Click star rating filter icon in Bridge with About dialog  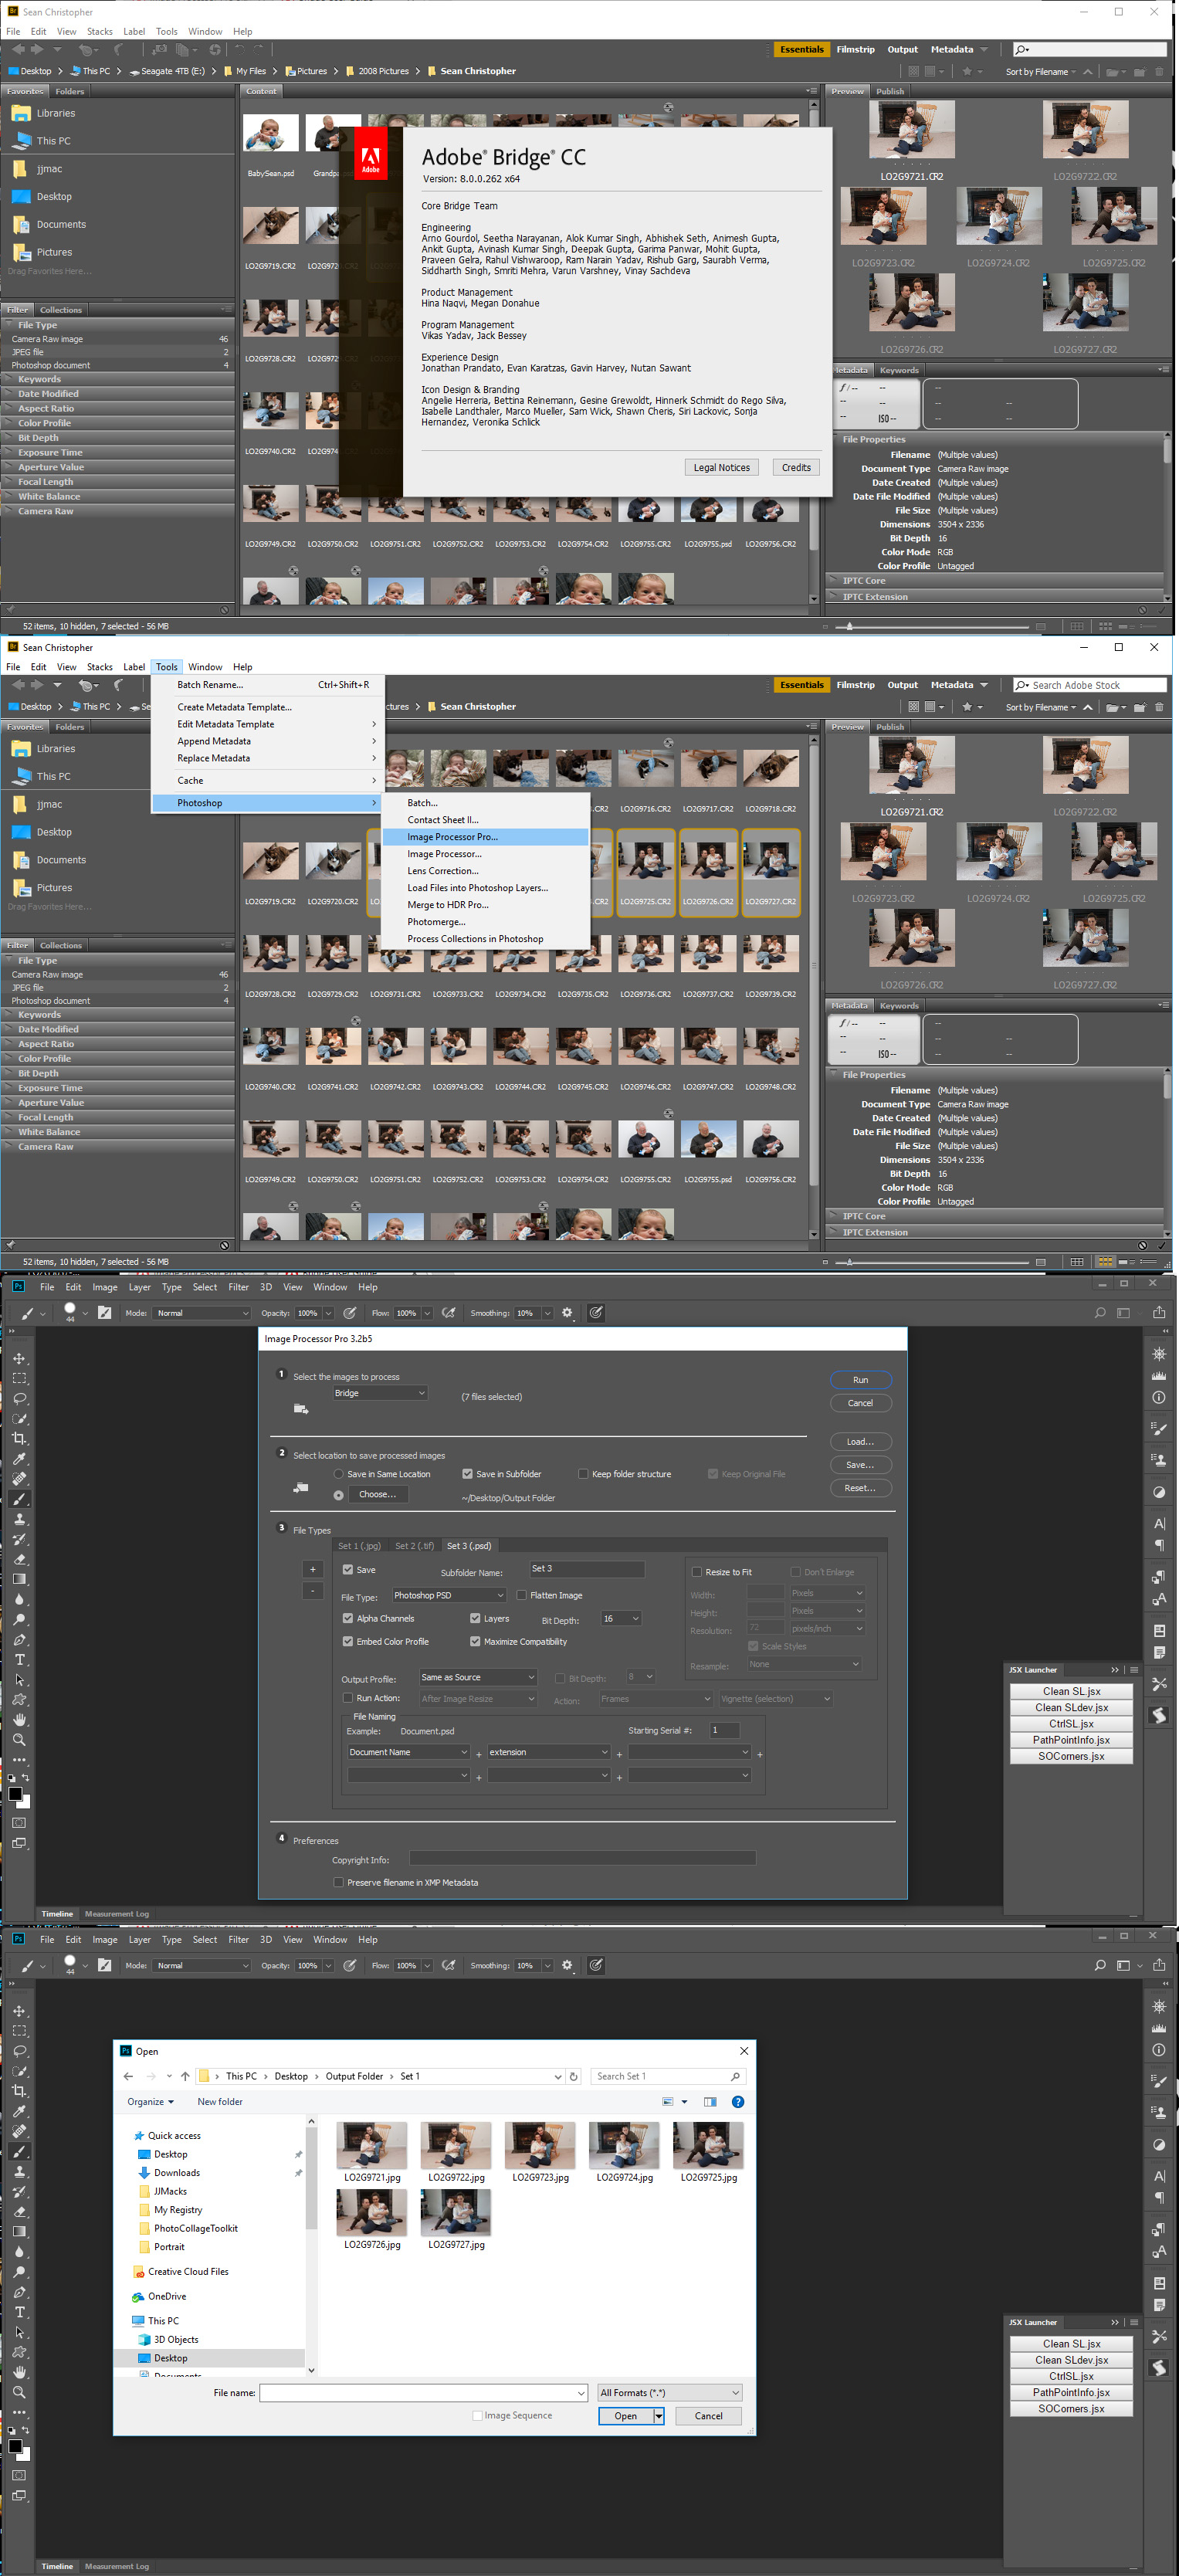pos(966,72)
